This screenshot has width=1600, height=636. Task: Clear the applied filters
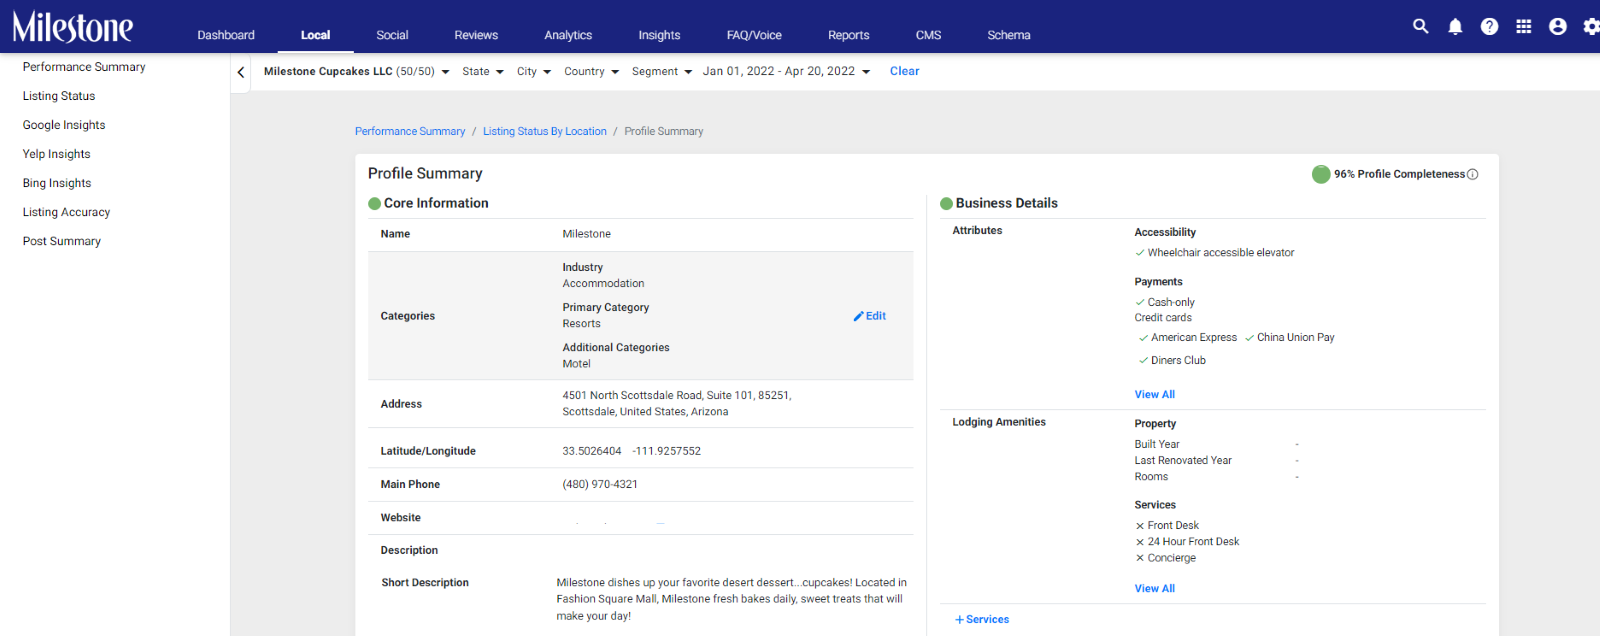904,72
